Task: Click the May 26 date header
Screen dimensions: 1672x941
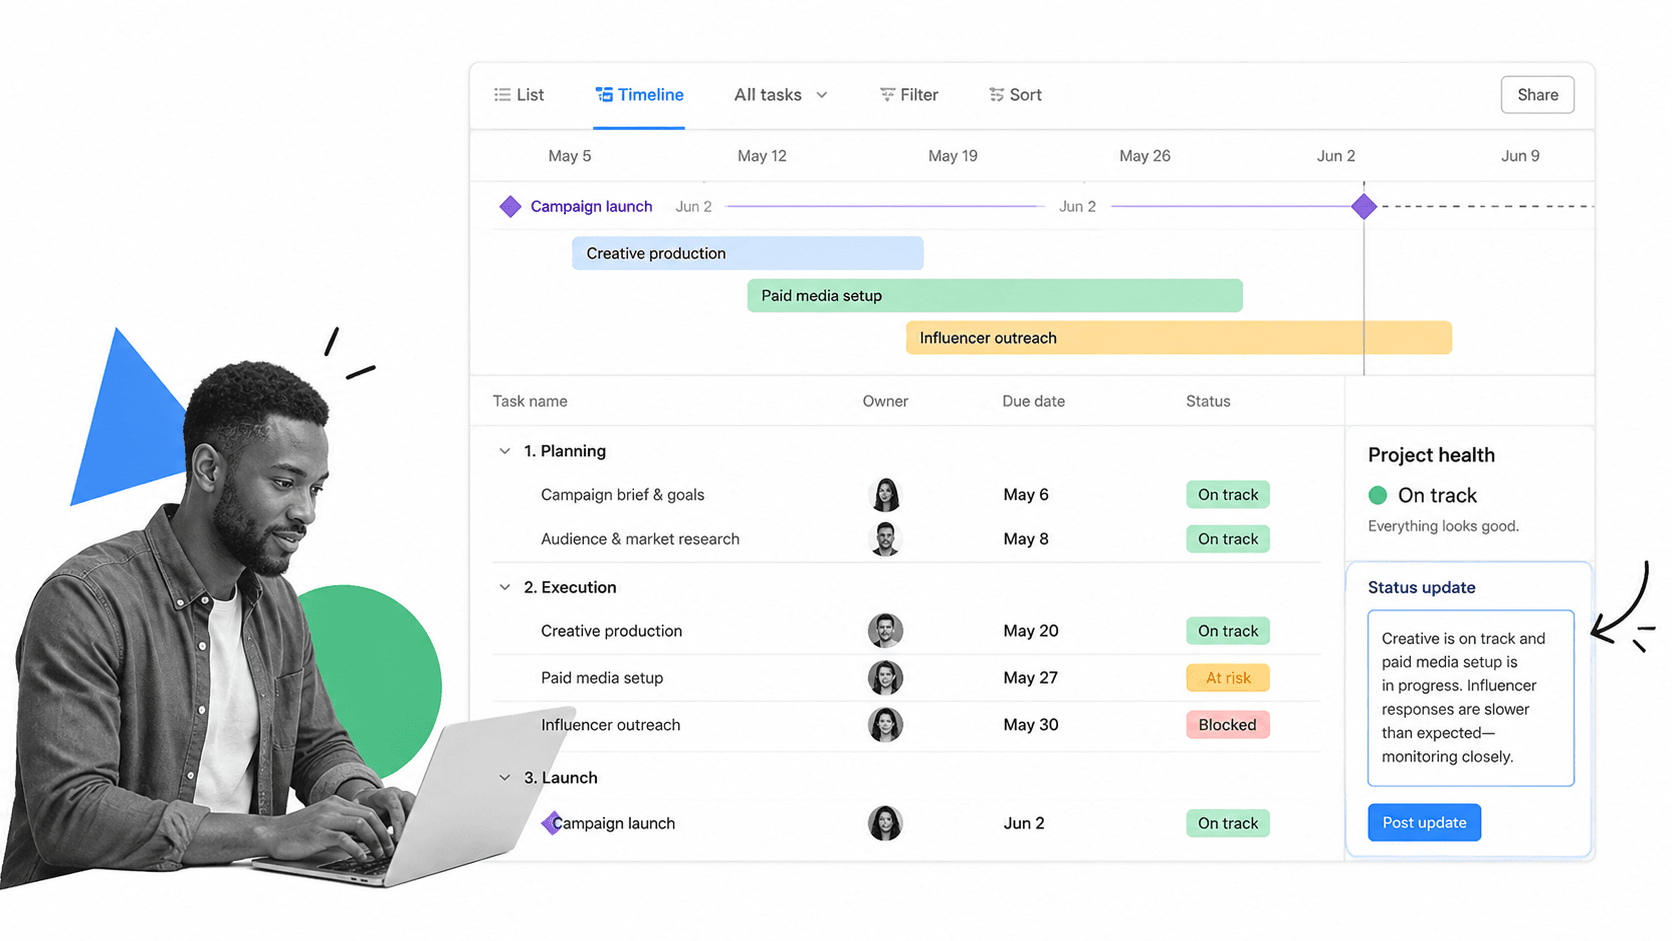Action: click(1145, 156)
